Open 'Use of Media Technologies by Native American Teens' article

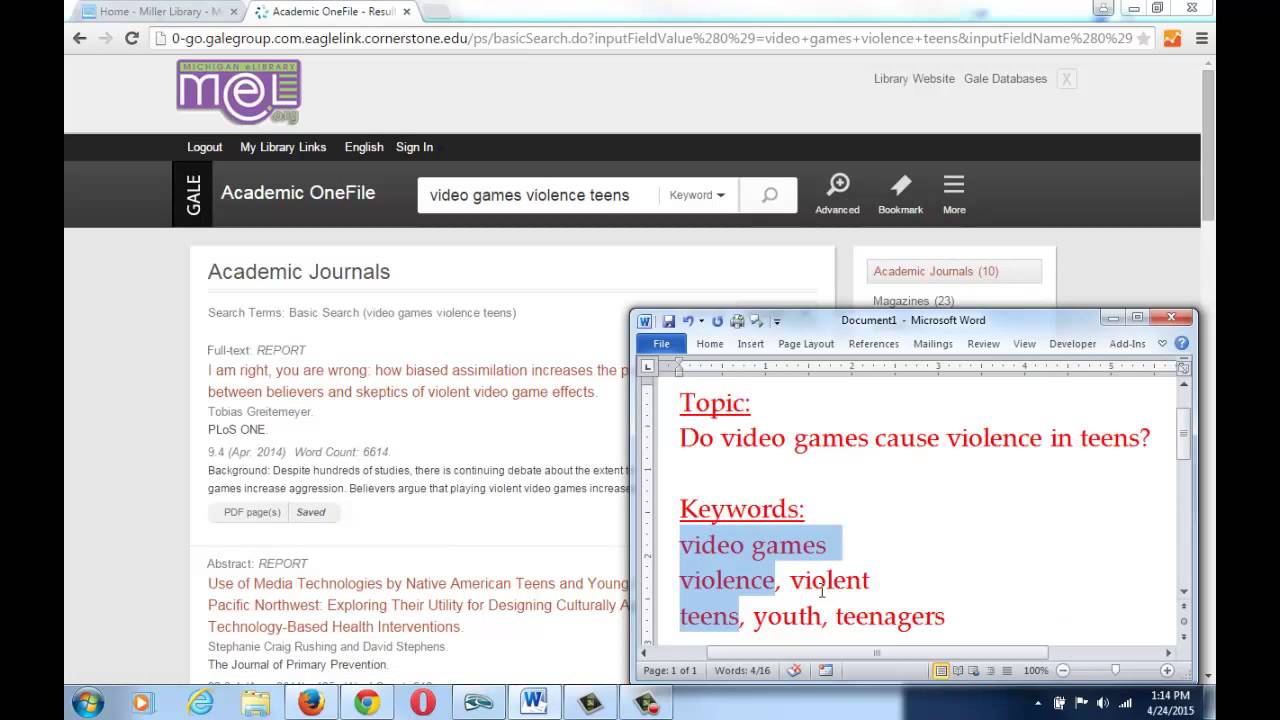click(x=418, y=605)
